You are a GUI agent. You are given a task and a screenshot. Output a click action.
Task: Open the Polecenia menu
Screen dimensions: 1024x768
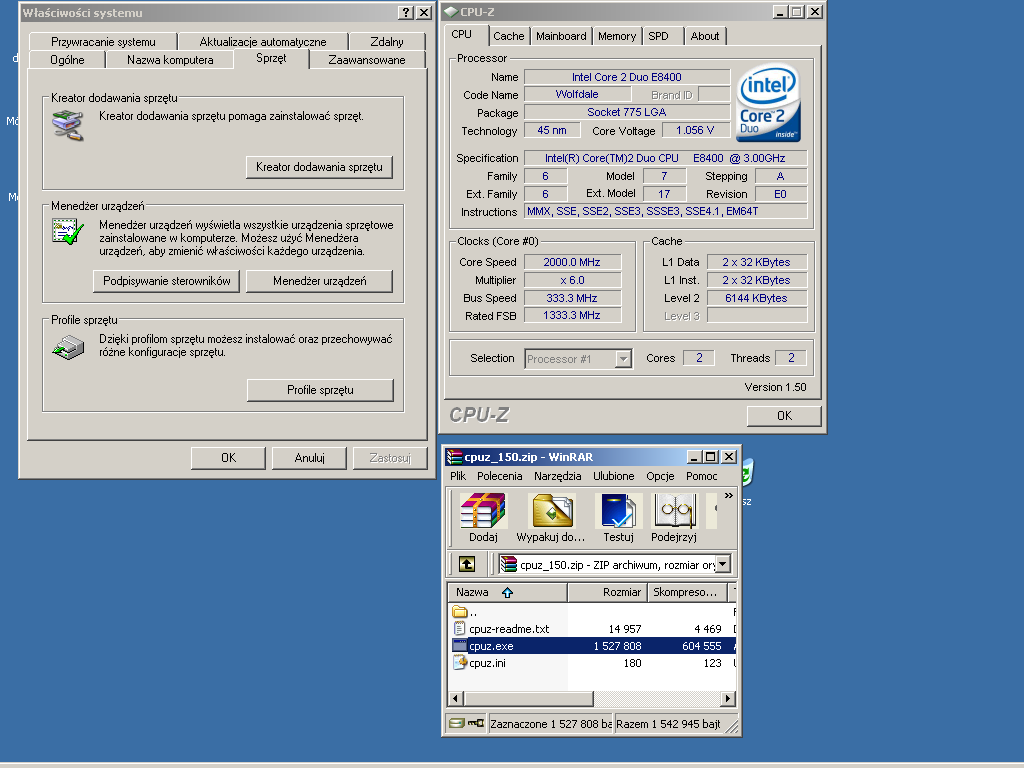(500, 476)
